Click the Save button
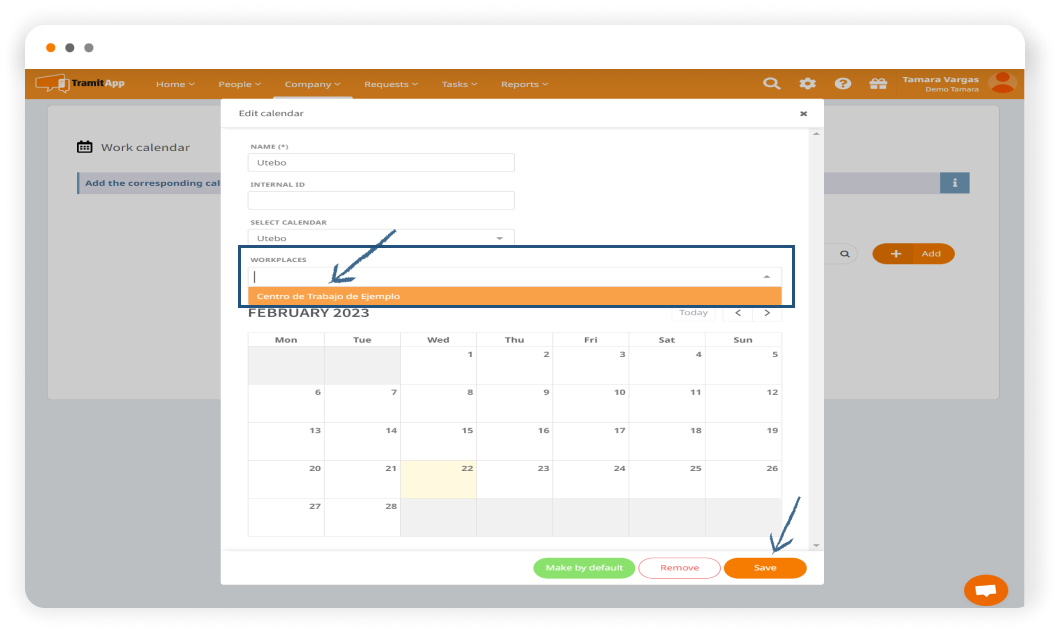Viewport: 1061px width, 633px height. pyautogui.click(x=765, y=568)
